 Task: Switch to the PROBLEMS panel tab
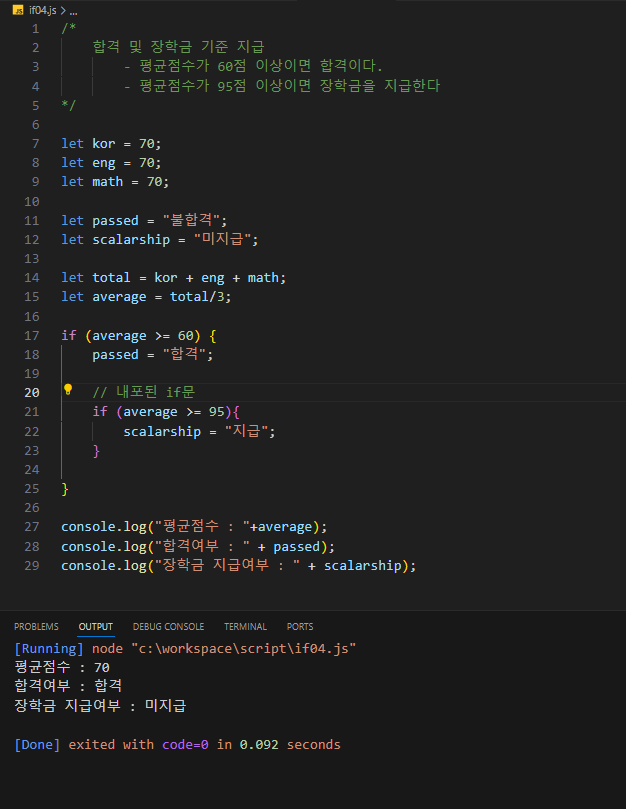pos(36,626)
